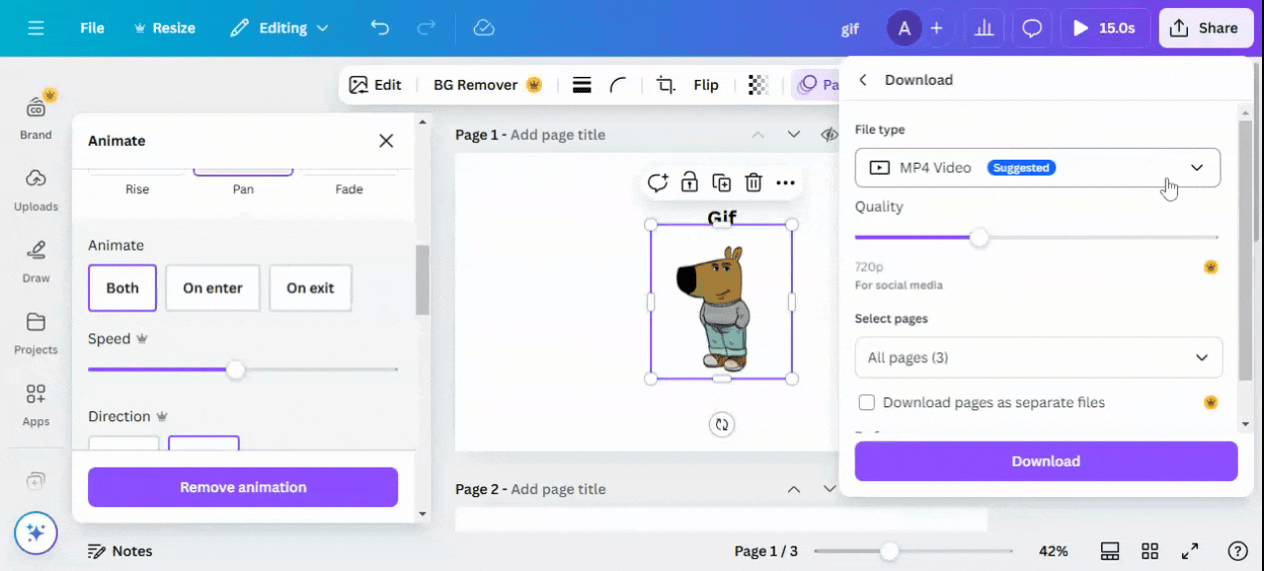Click the Quality slider handle
The image size is (1264, 571).
pyautogui.click(x=980, y=237)
